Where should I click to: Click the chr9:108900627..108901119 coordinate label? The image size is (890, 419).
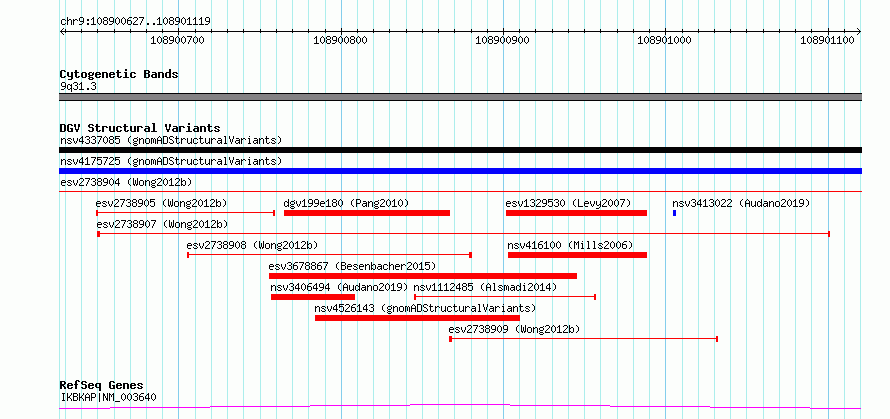135,21
